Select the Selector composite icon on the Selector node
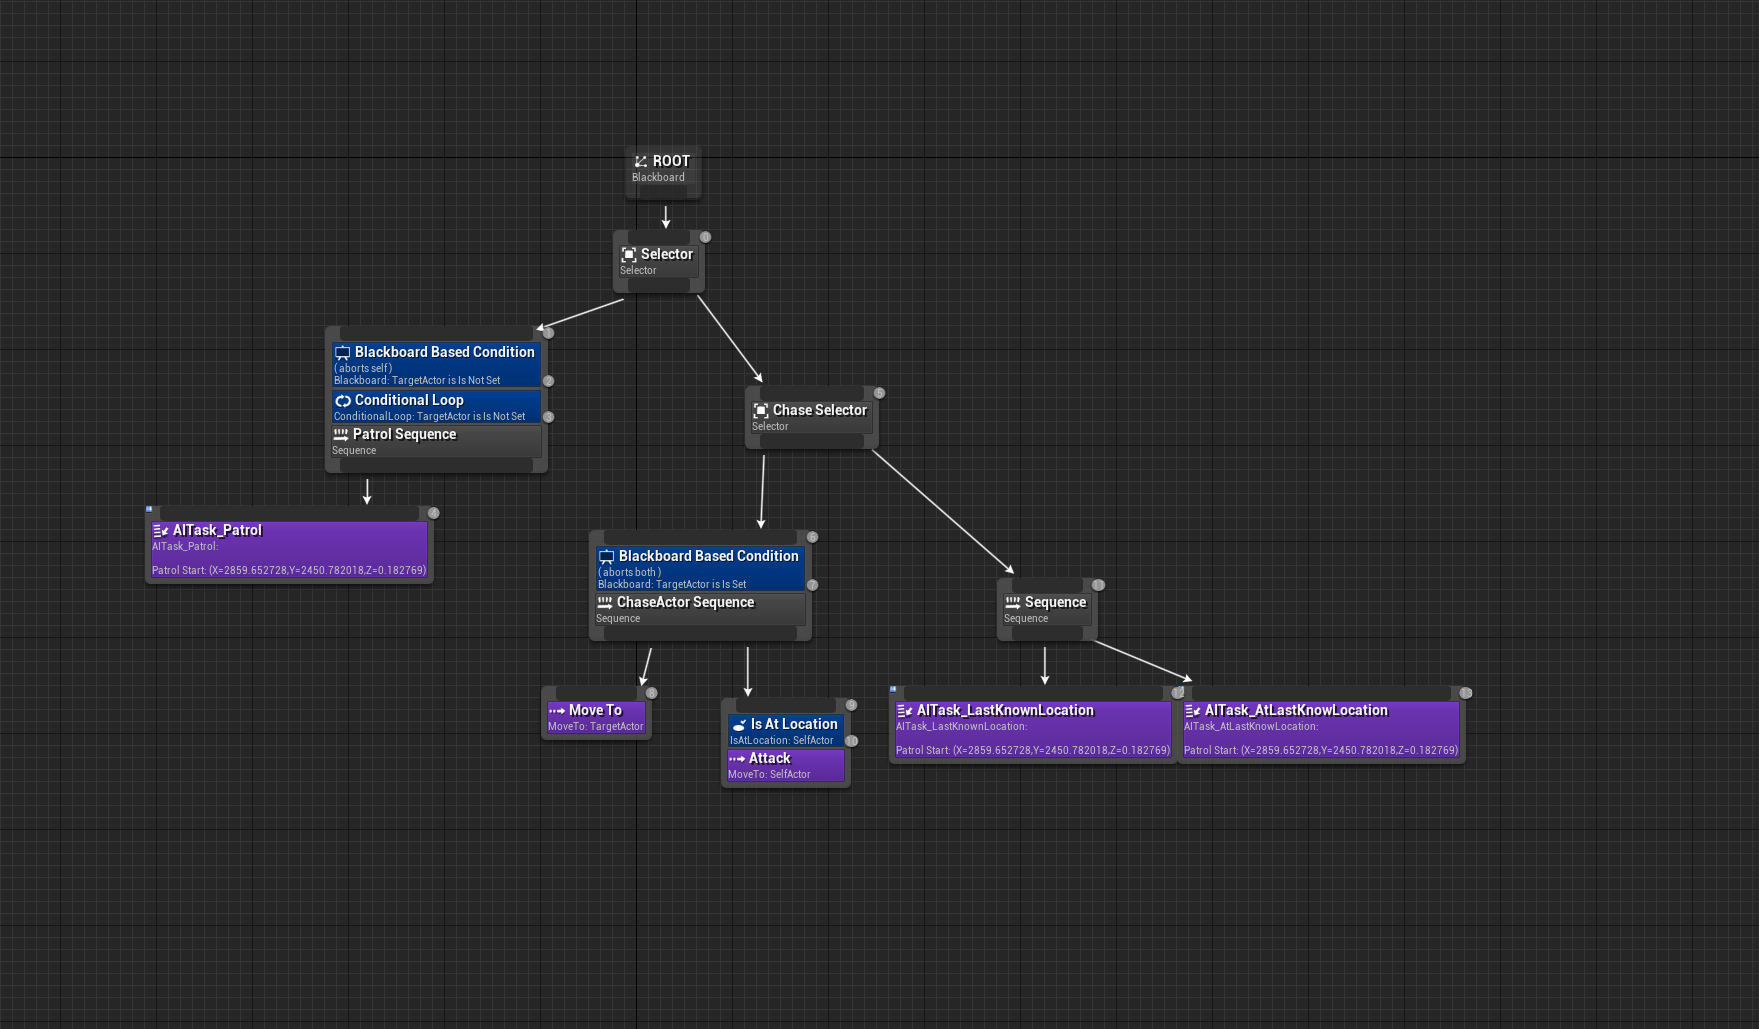Image resolution: width=1759 pixels, height=1029 pixels. tap(628, 255)
